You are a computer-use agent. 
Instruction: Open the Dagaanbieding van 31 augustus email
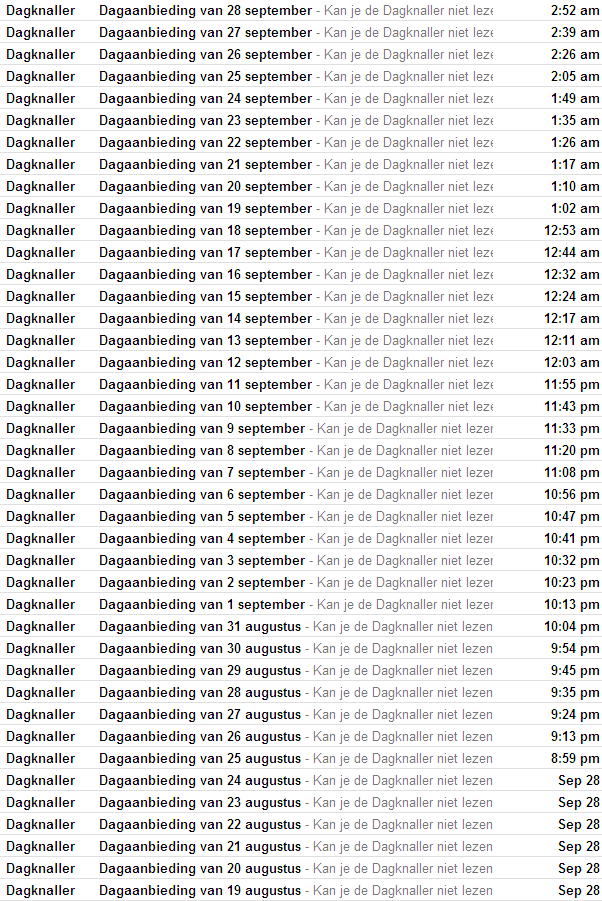(301, 626)
